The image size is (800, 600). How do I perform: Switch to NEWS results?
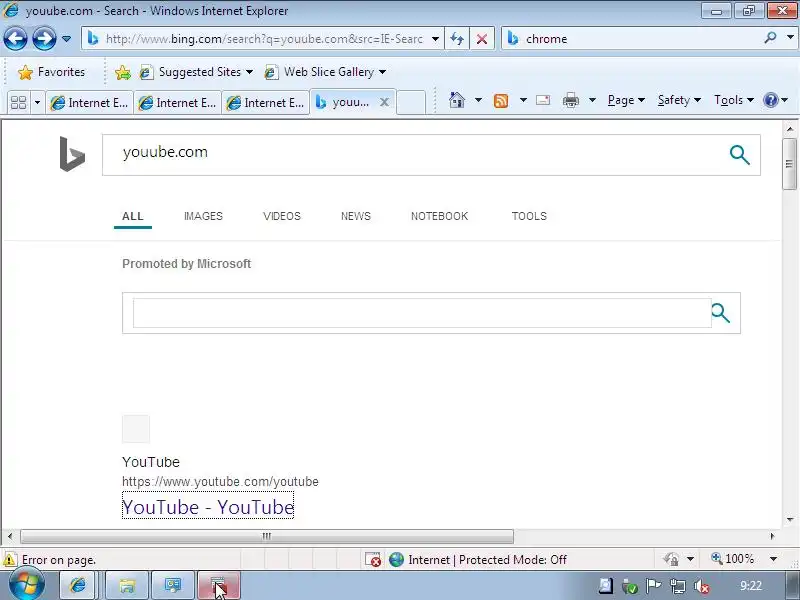[356, 216]
